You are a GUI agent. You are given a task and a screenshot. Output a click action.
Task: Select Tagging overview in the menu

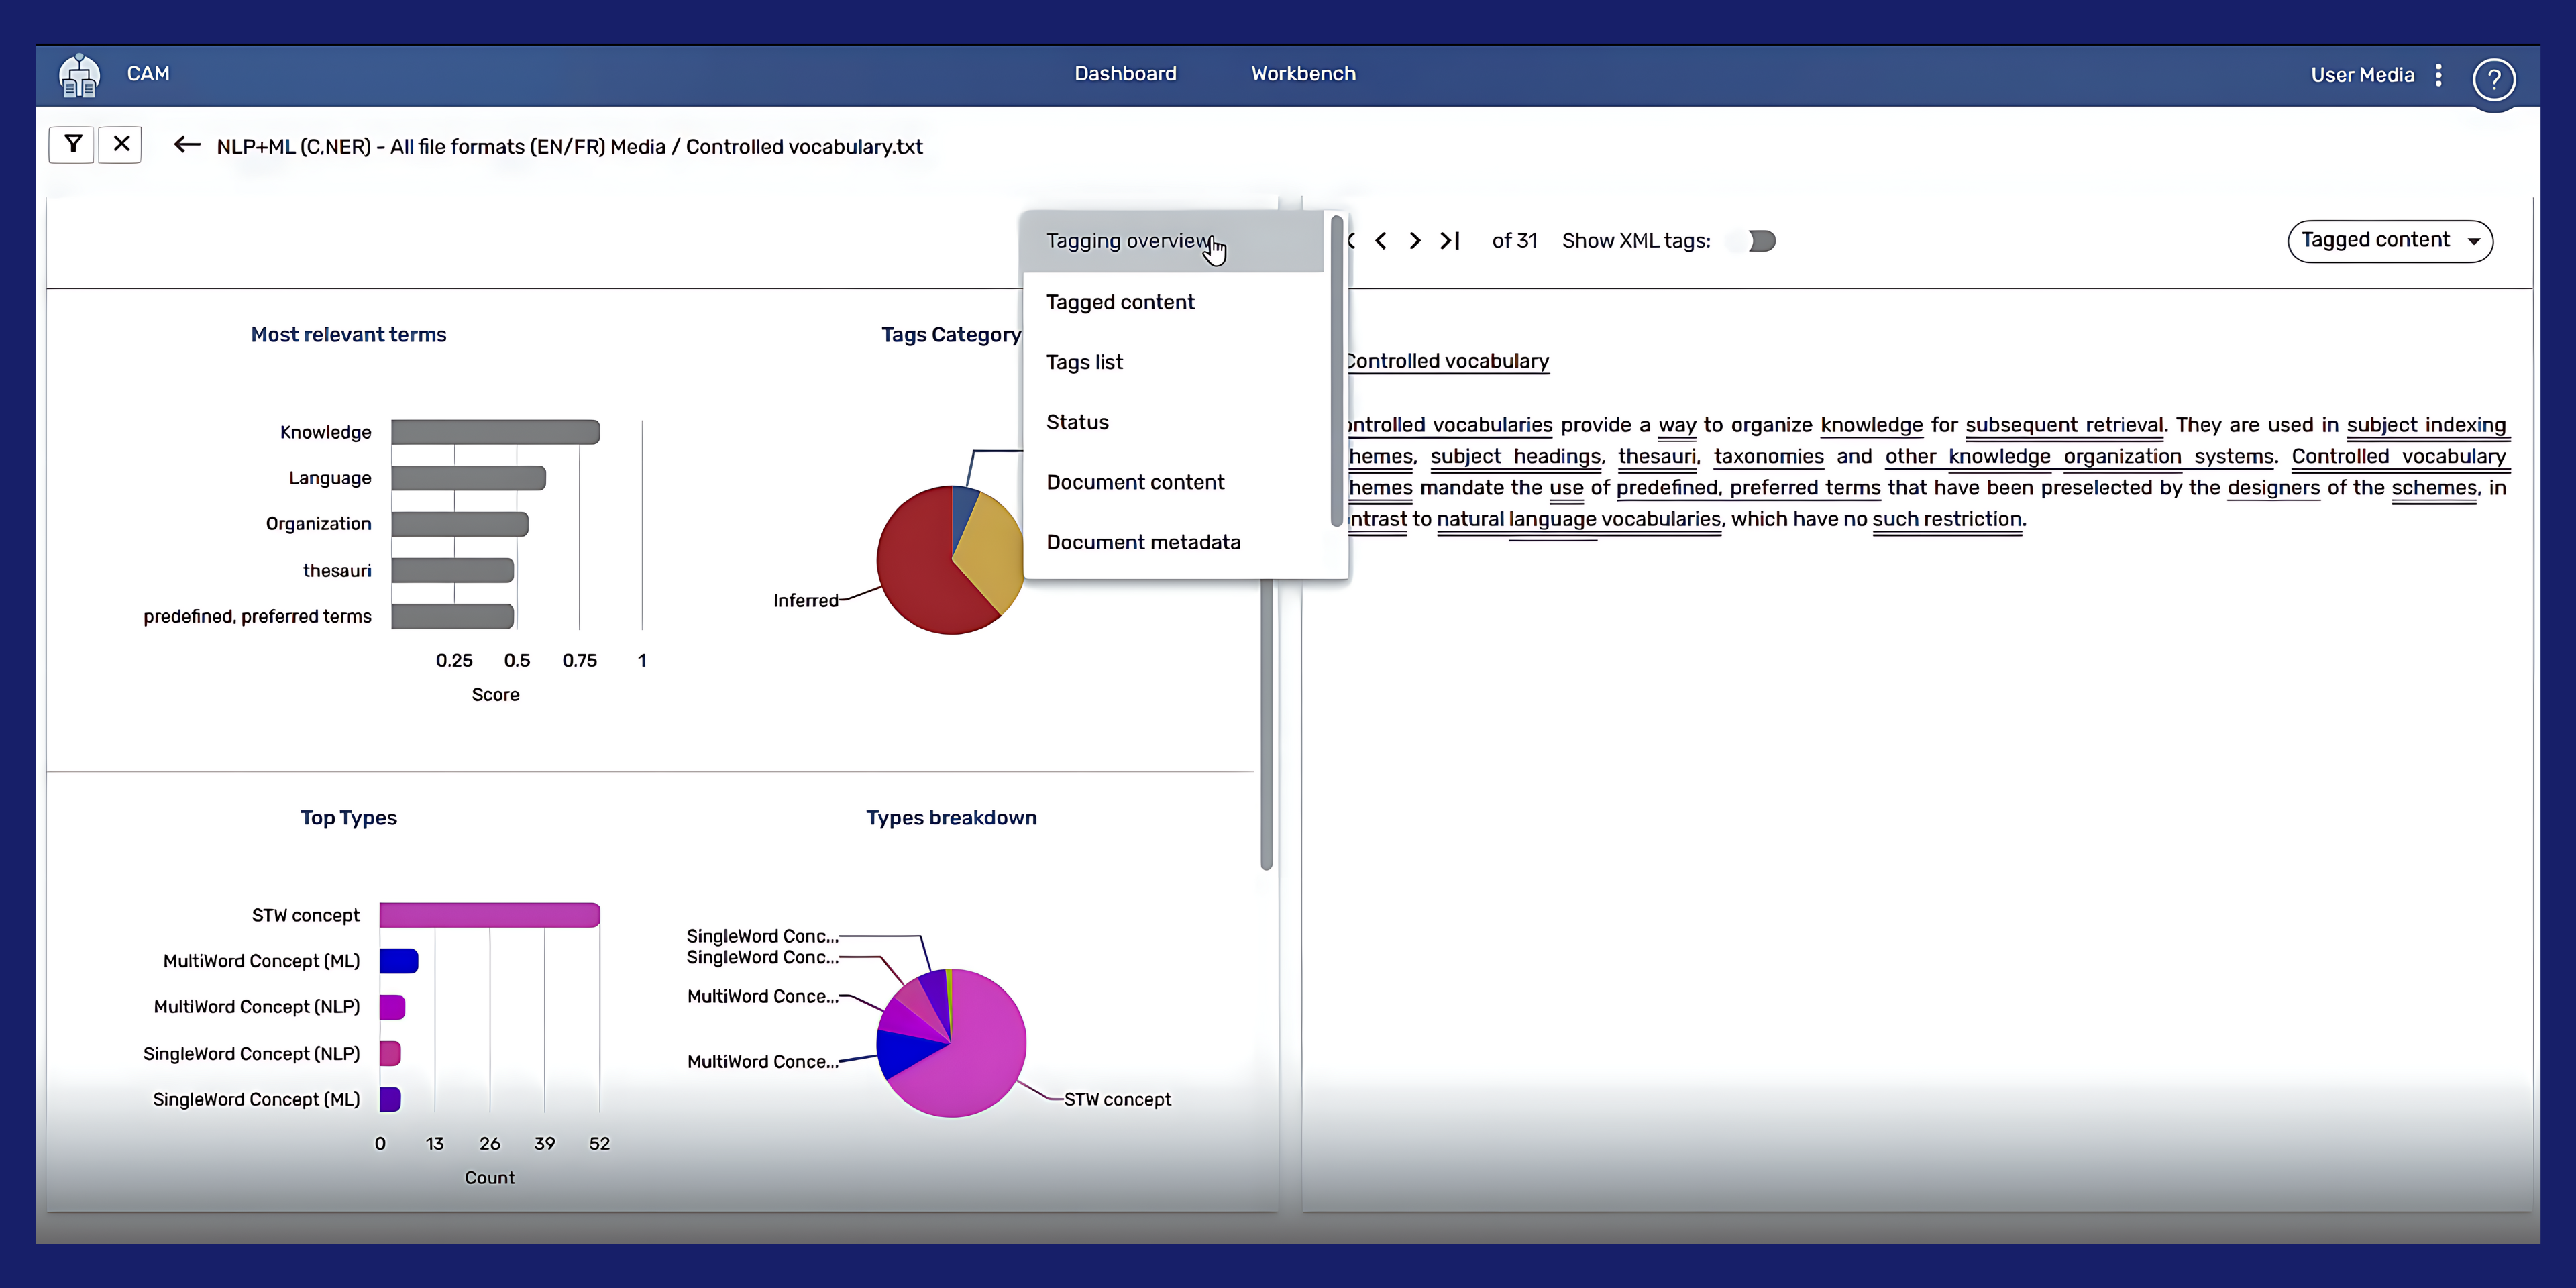(x=1172, y=241)
